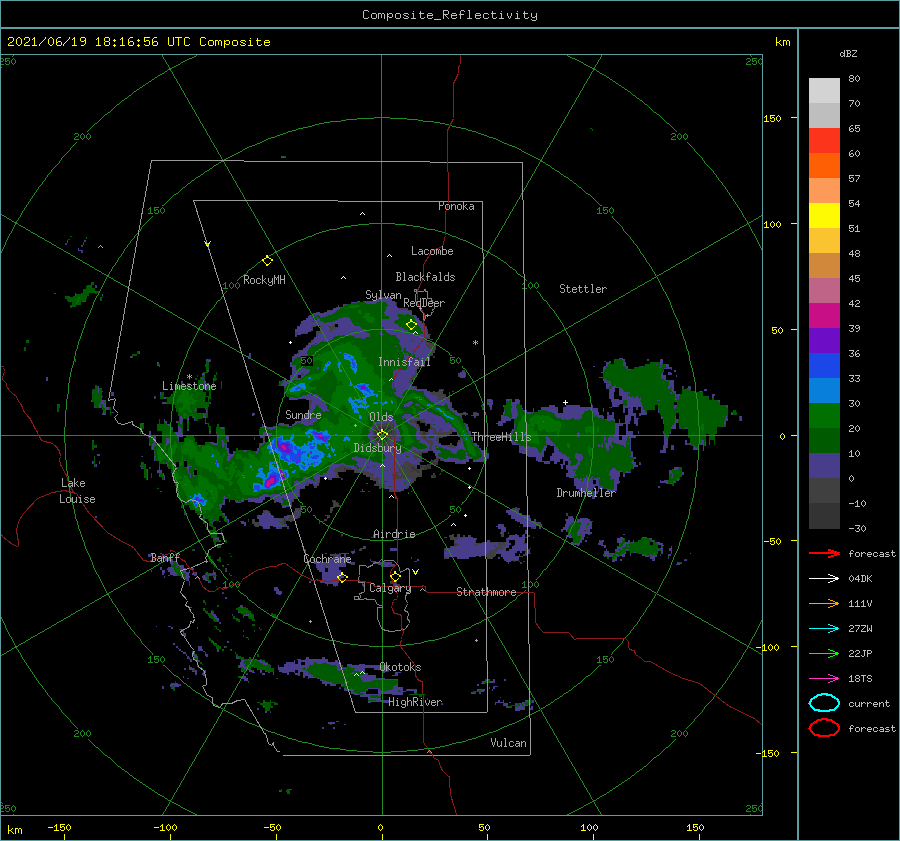900x841 pixels.
Task: Click the Didsbury label
Action: click(378, 448)
